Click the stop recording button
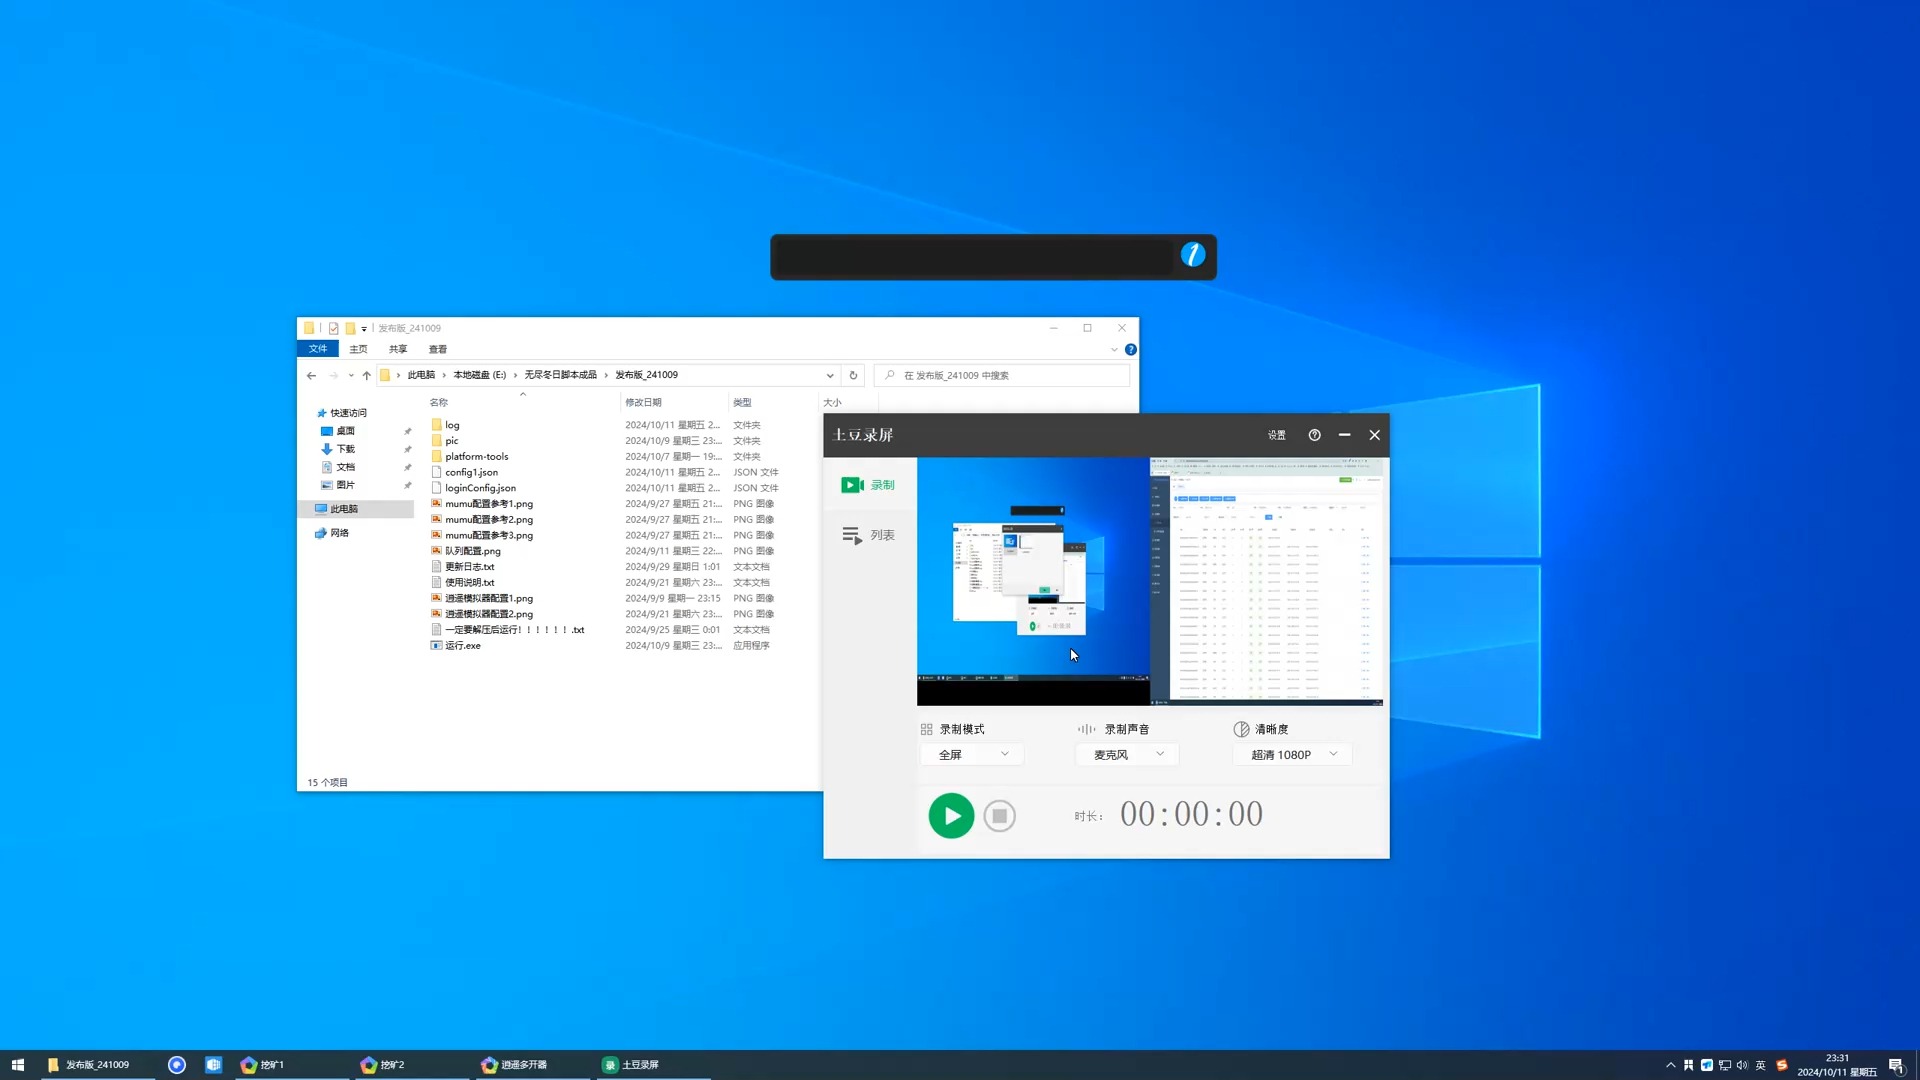The height and width of the screenshot is (1080, 1920). click(999, 816)
